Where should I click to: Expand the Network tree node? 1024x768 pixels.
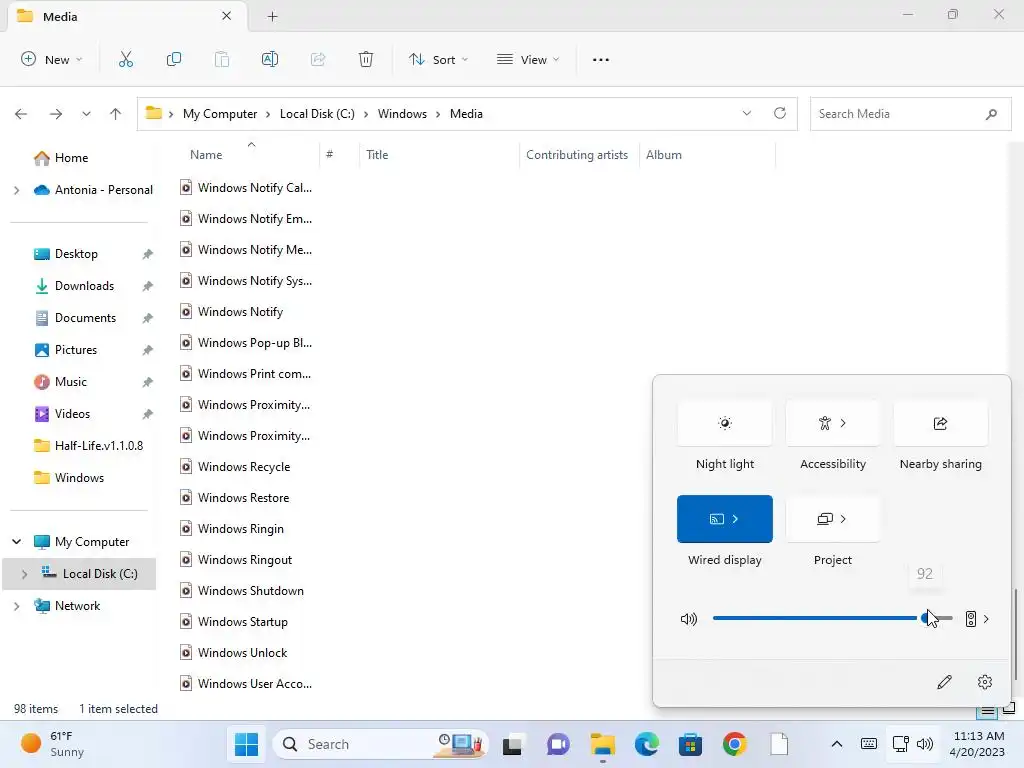coord(16,606)
